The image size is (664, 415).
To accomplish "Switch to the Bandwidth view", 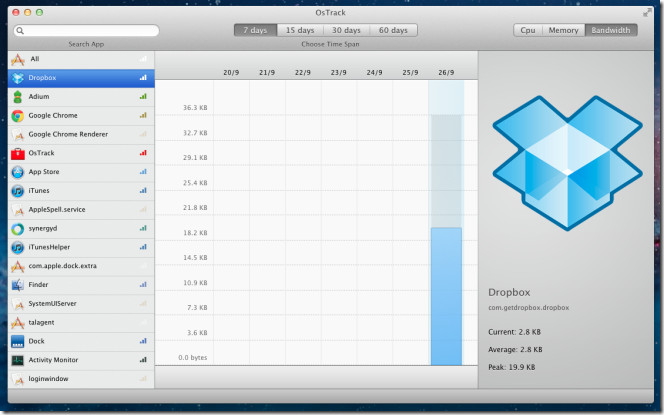I will (x=611, y=30).
